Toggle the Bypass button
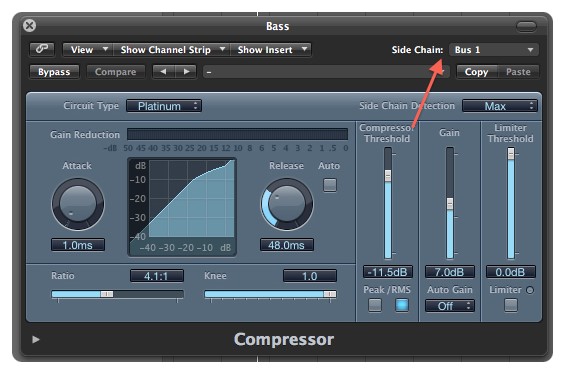The height and width of the screenshot is (374, 565). (54, 72)
